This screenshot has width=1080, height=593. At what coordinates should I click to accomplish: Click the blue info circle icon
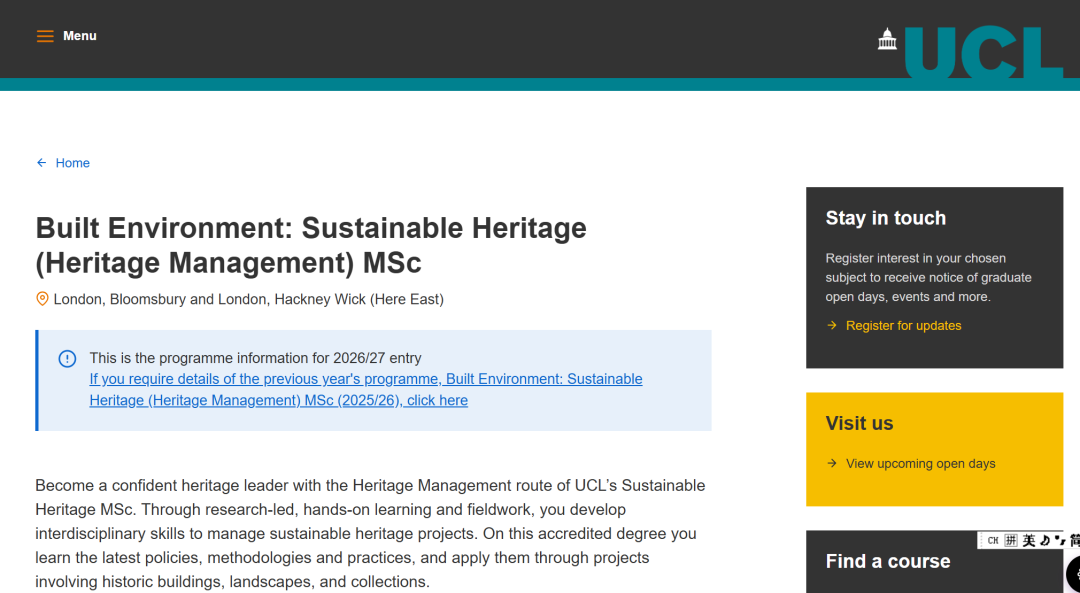pos(67,359)
